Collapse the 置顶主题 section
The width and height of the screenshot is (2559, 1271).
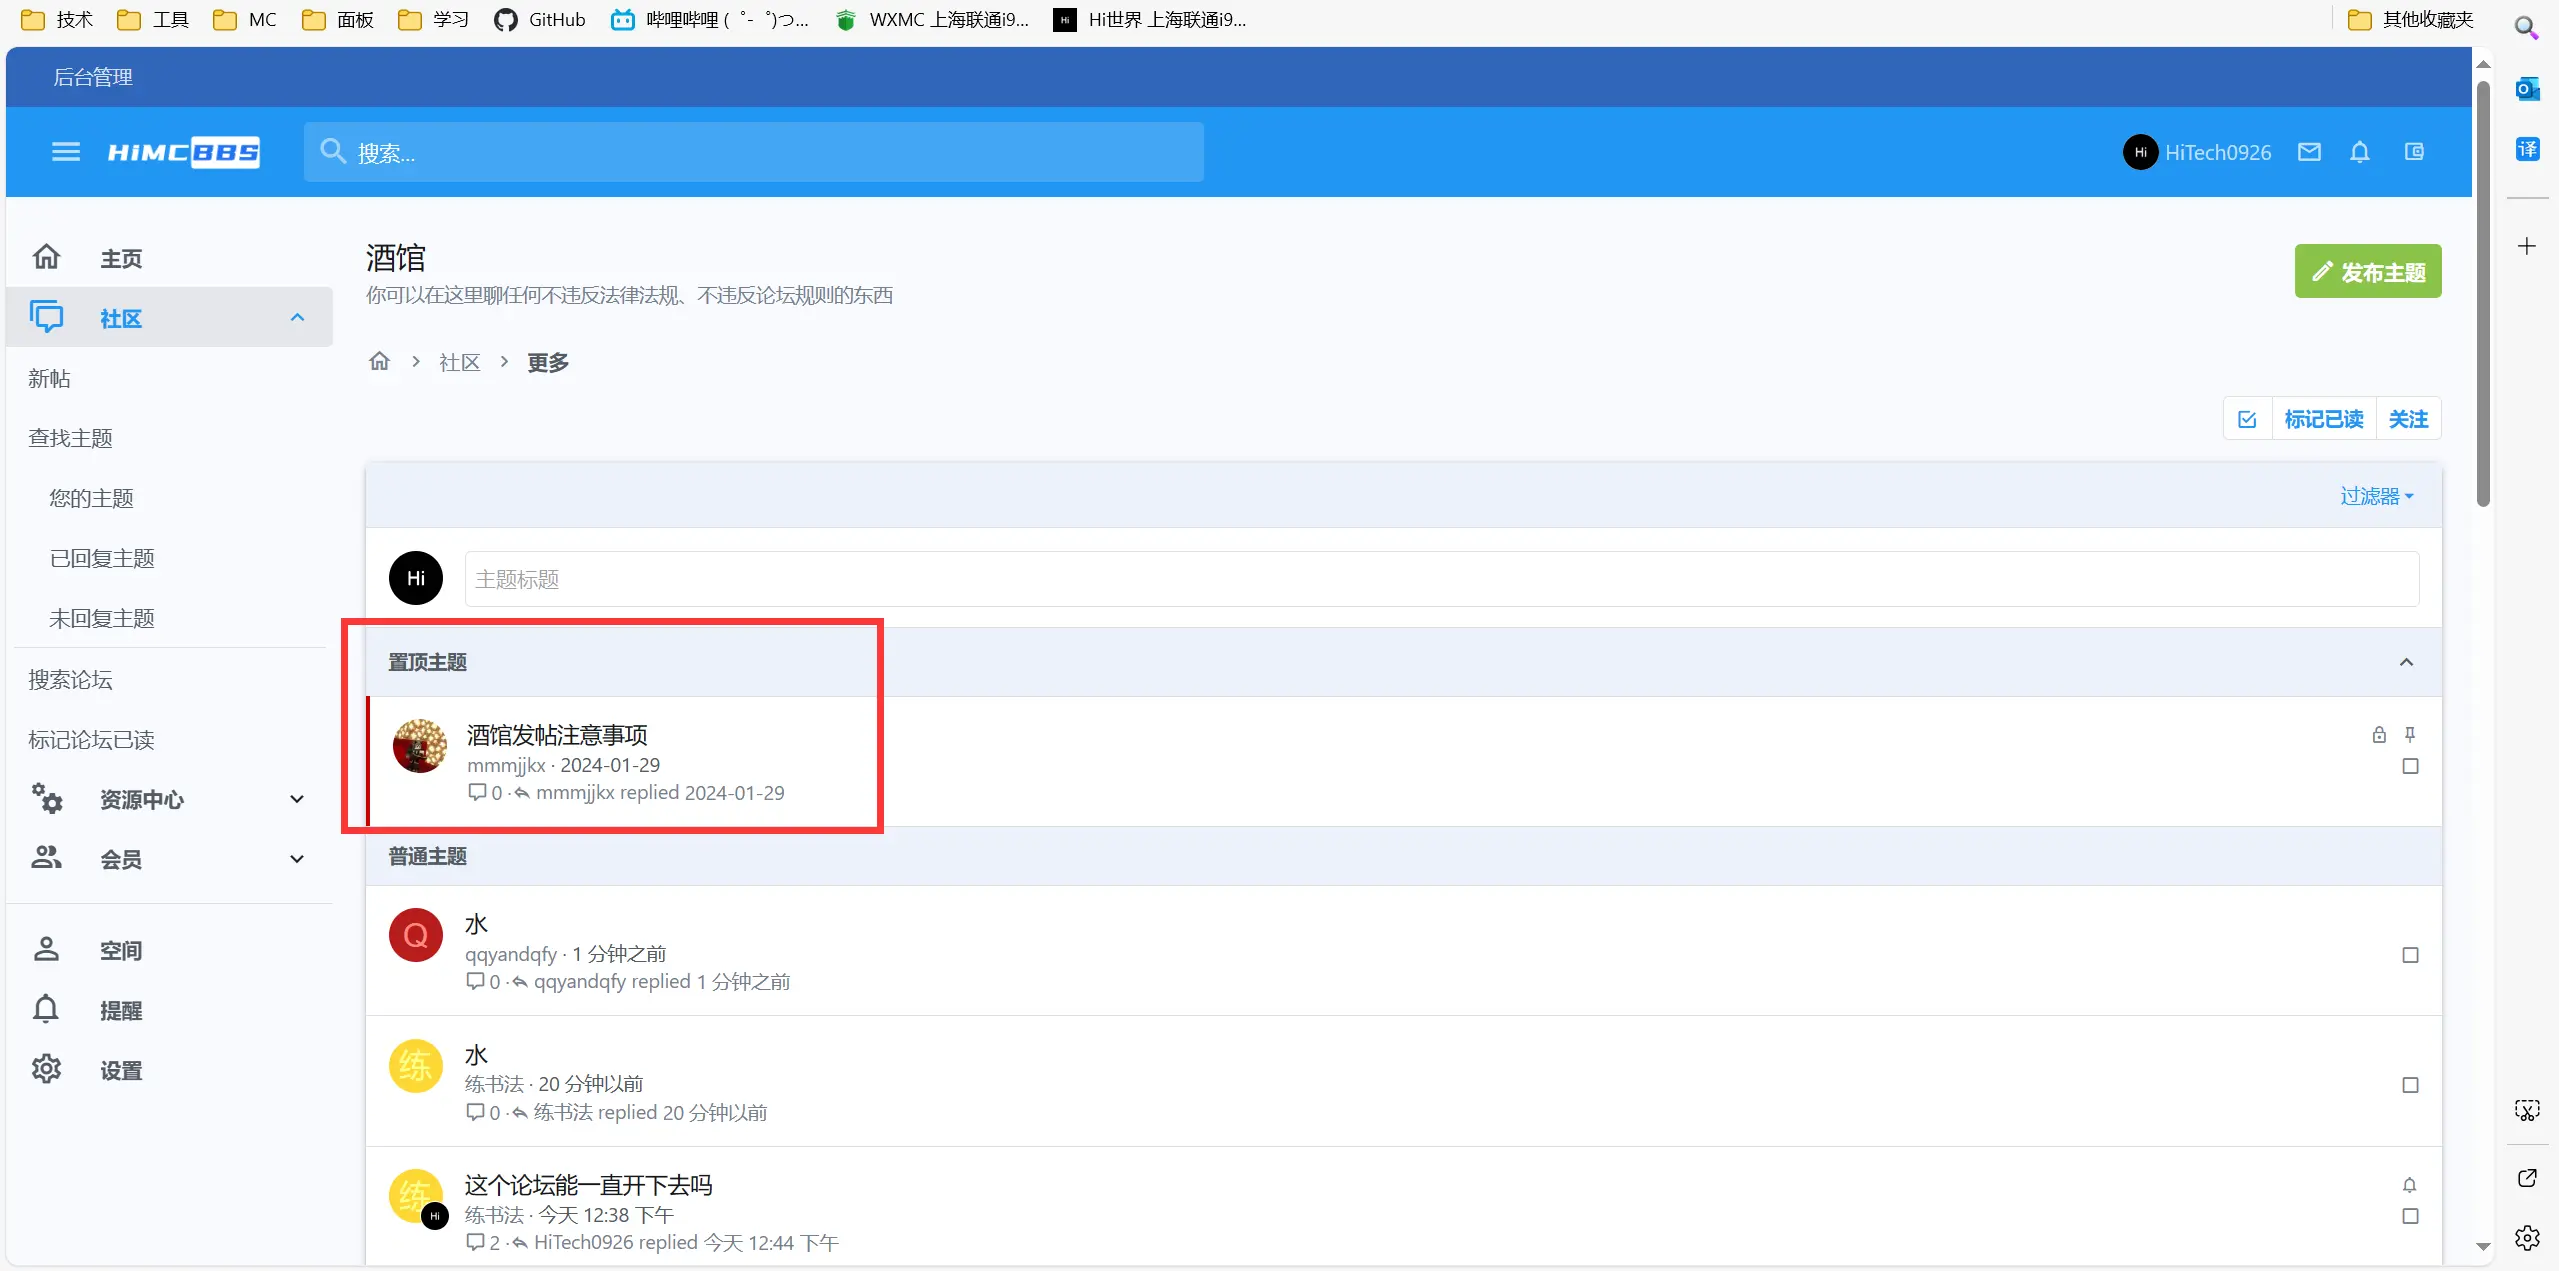point(2406,662)
